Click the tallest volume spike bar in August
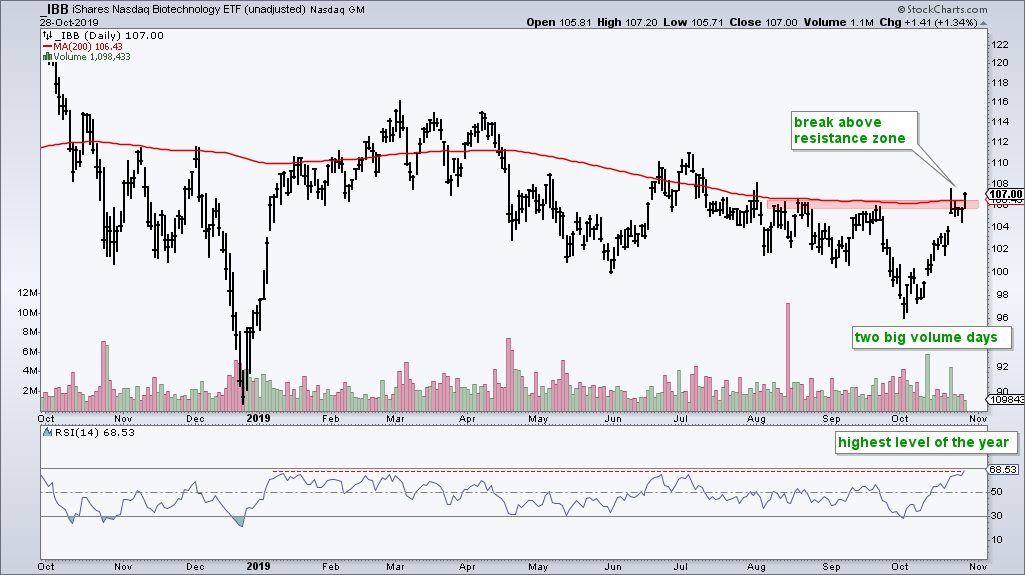This screenshot has height=575, width=1025. click(788, 357)
